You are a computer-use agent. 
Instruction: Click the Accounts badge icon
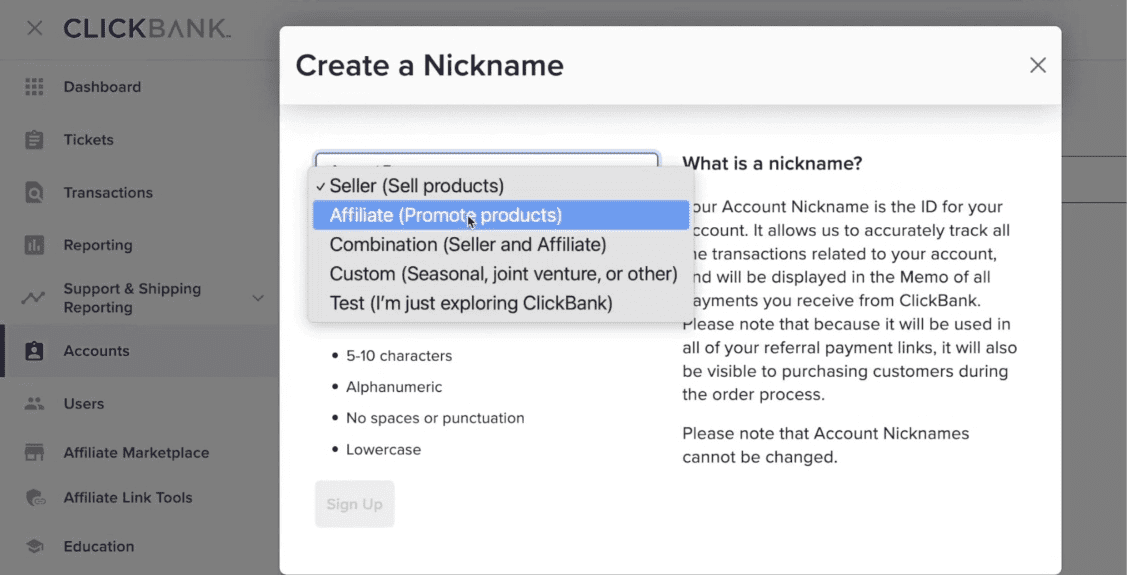coord(34,351)
